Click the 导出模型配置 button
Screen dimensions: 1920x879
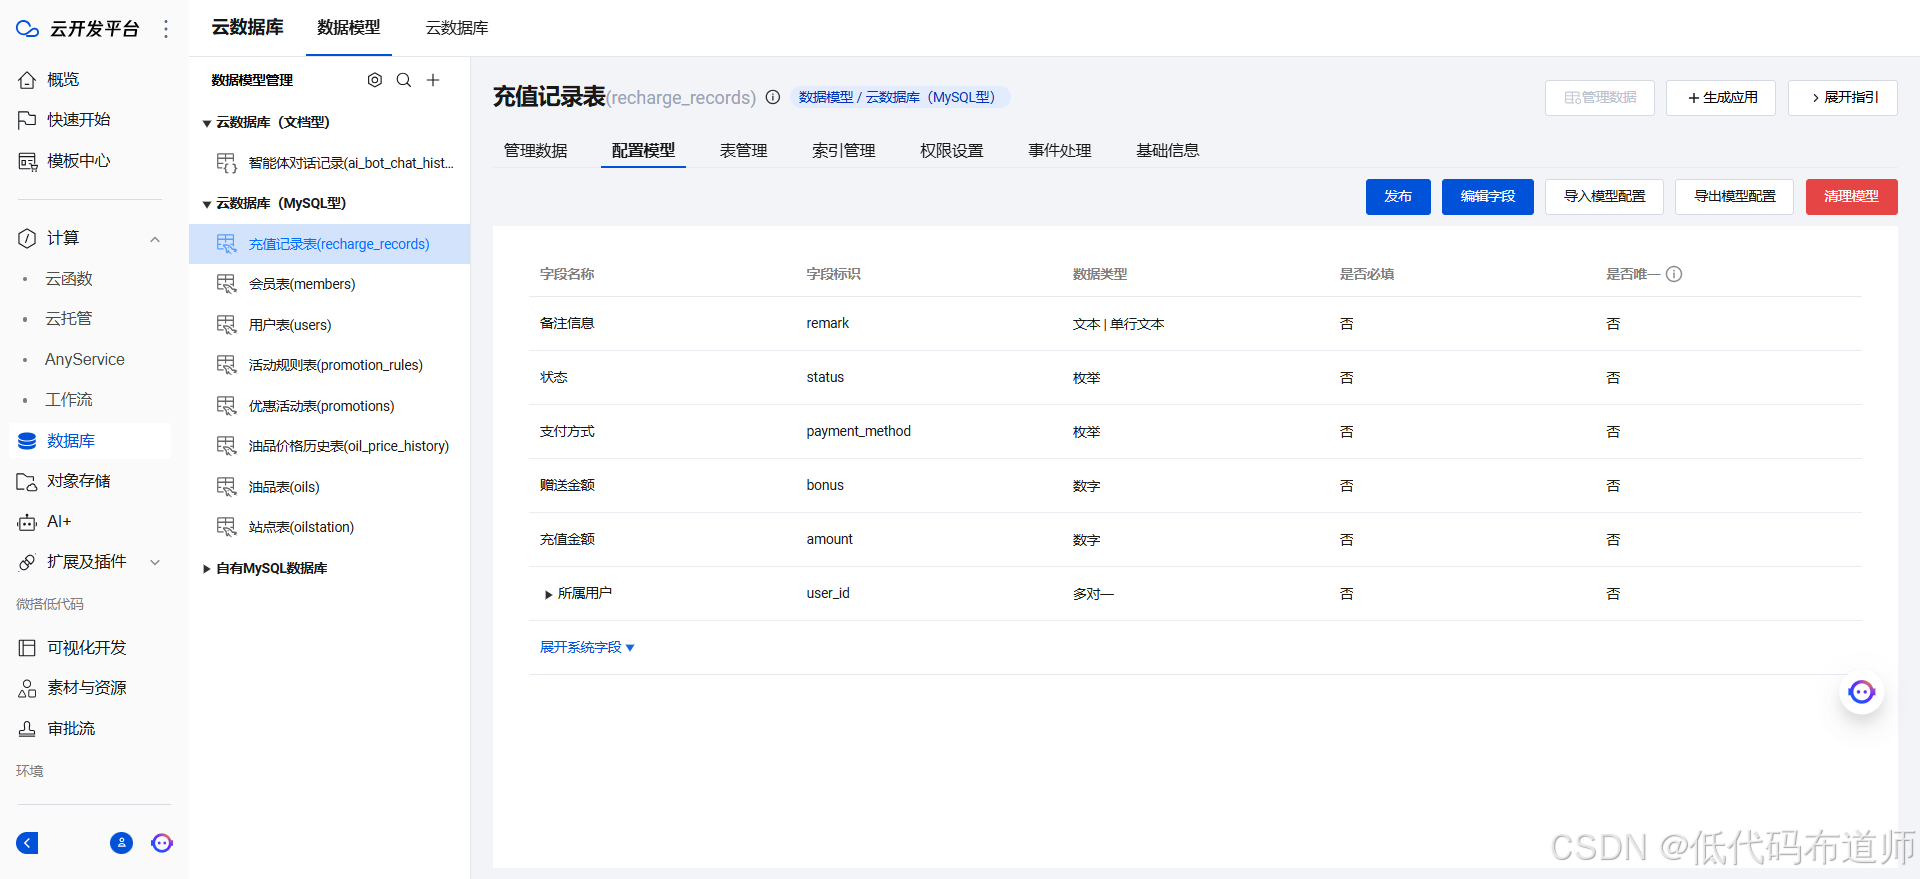click(1735, 197)
